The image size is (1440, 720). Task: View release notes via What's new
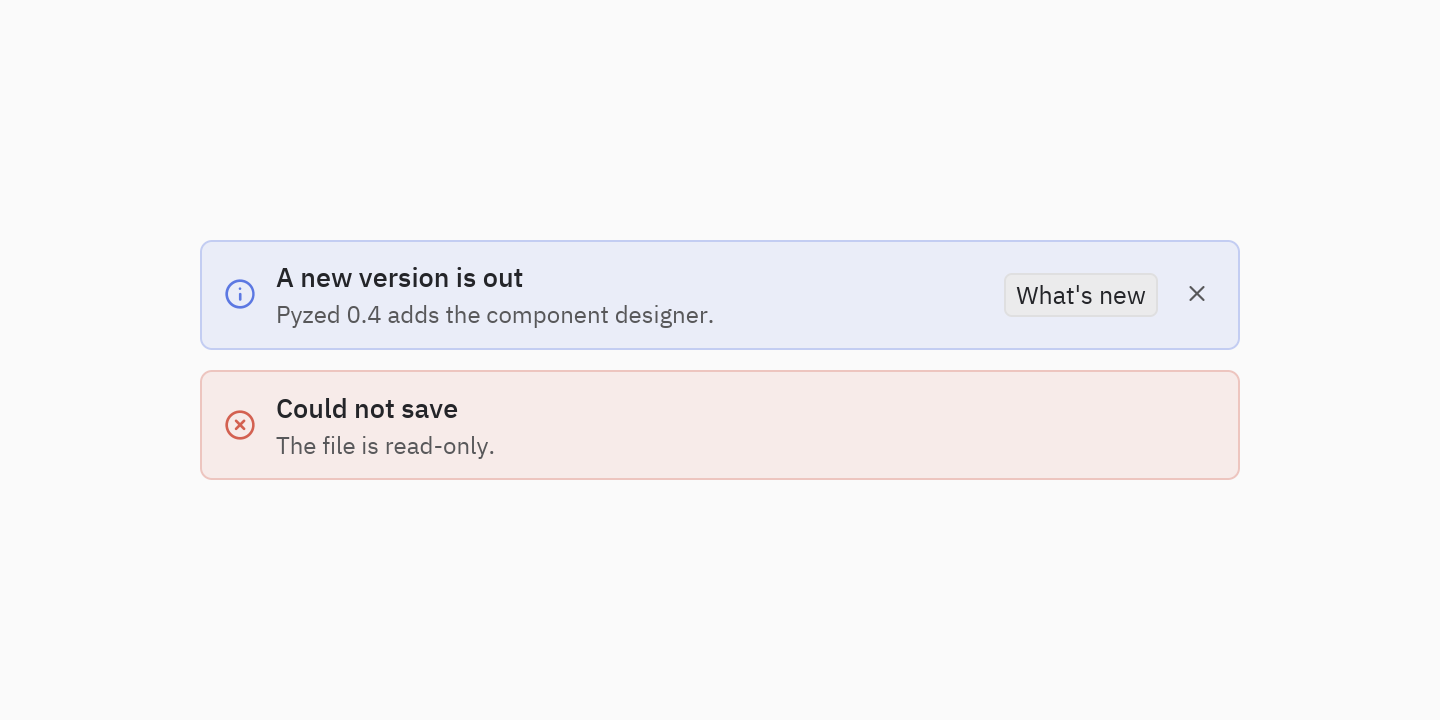click(x=1081, y=295)
